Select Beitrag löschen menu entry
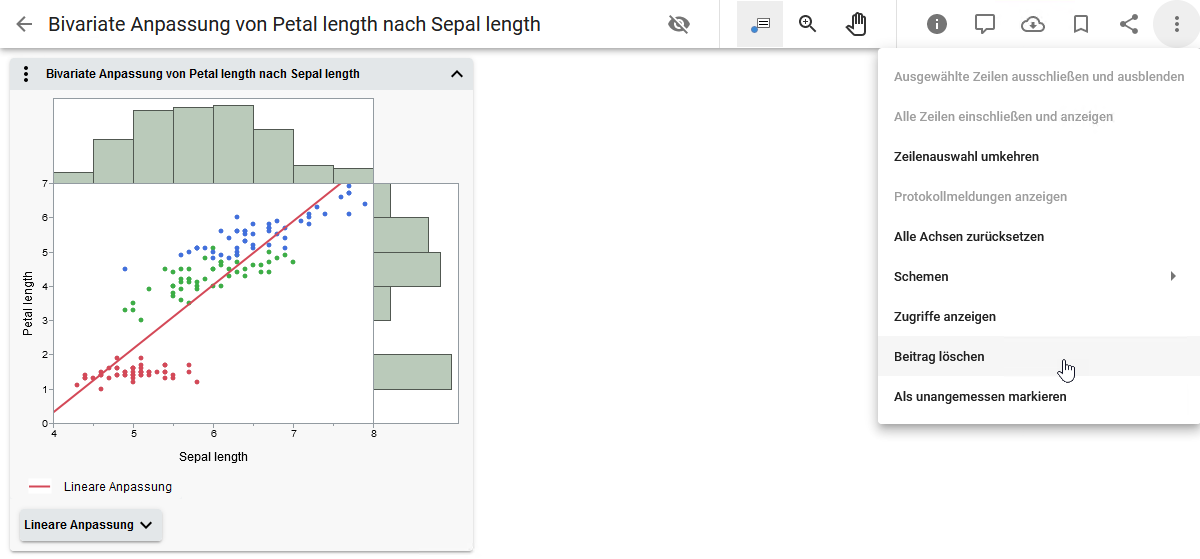 pyautogui.click(x=939, y=357)
